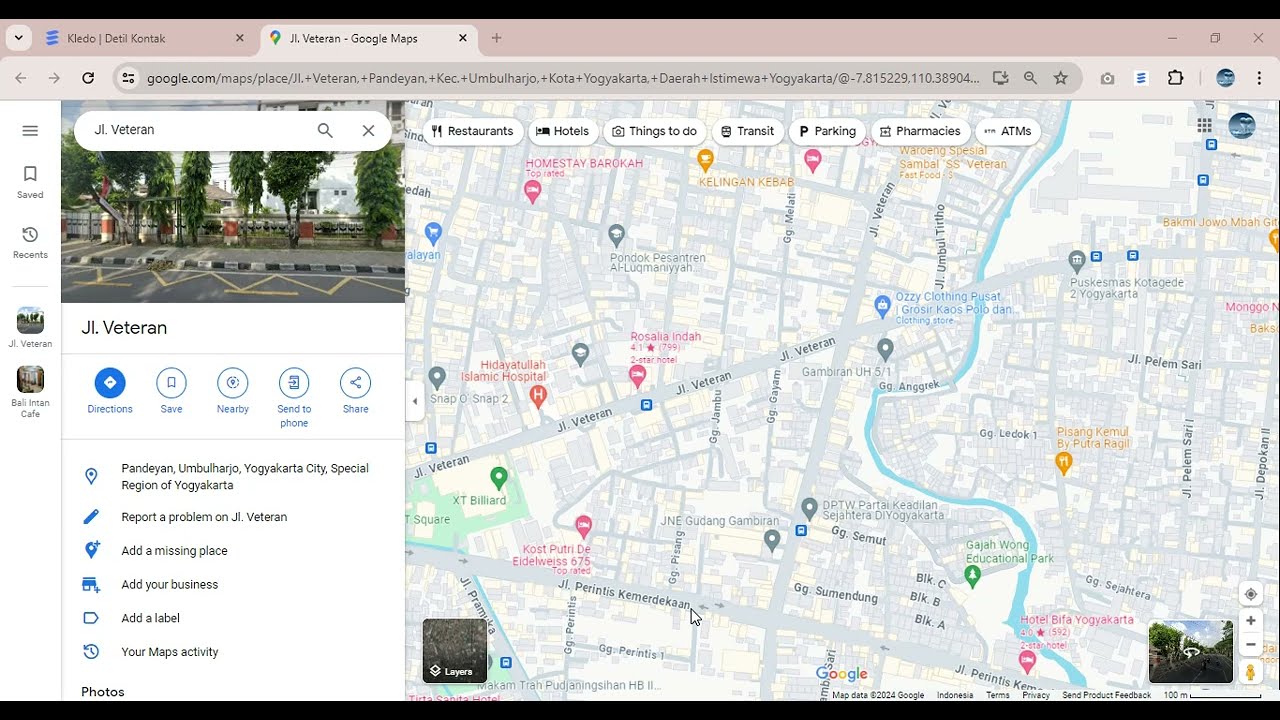Open tab search dropdown arrow
This screenshot has height=720, width=1280.
click(x=18, y=38)
